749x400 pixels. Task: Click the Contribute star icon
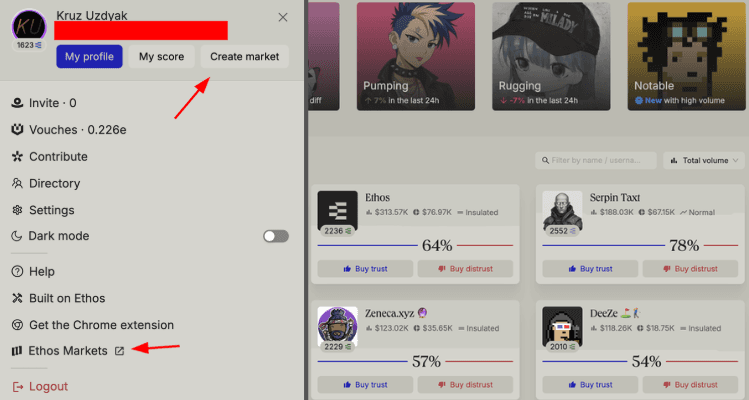(17, 156)
